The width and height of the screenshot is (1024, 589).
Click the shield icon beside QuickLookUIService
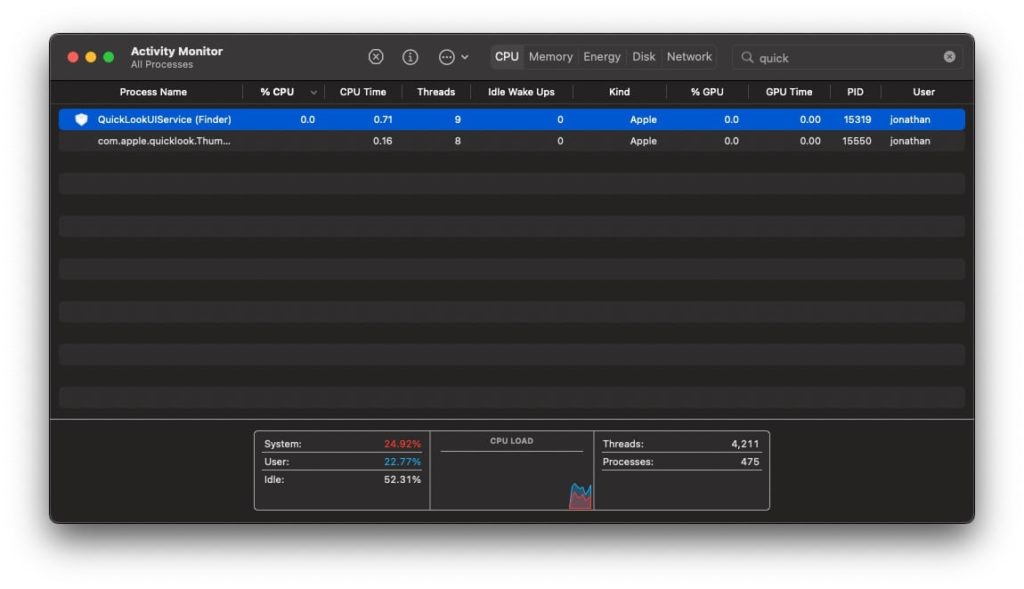(x=81, y=119)
